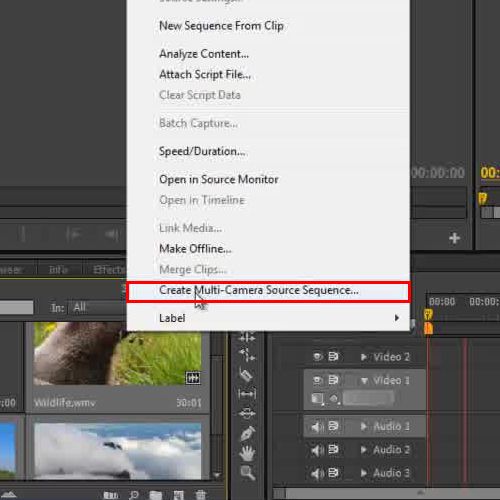Choose Attach Script File...

tap(268, 74)
